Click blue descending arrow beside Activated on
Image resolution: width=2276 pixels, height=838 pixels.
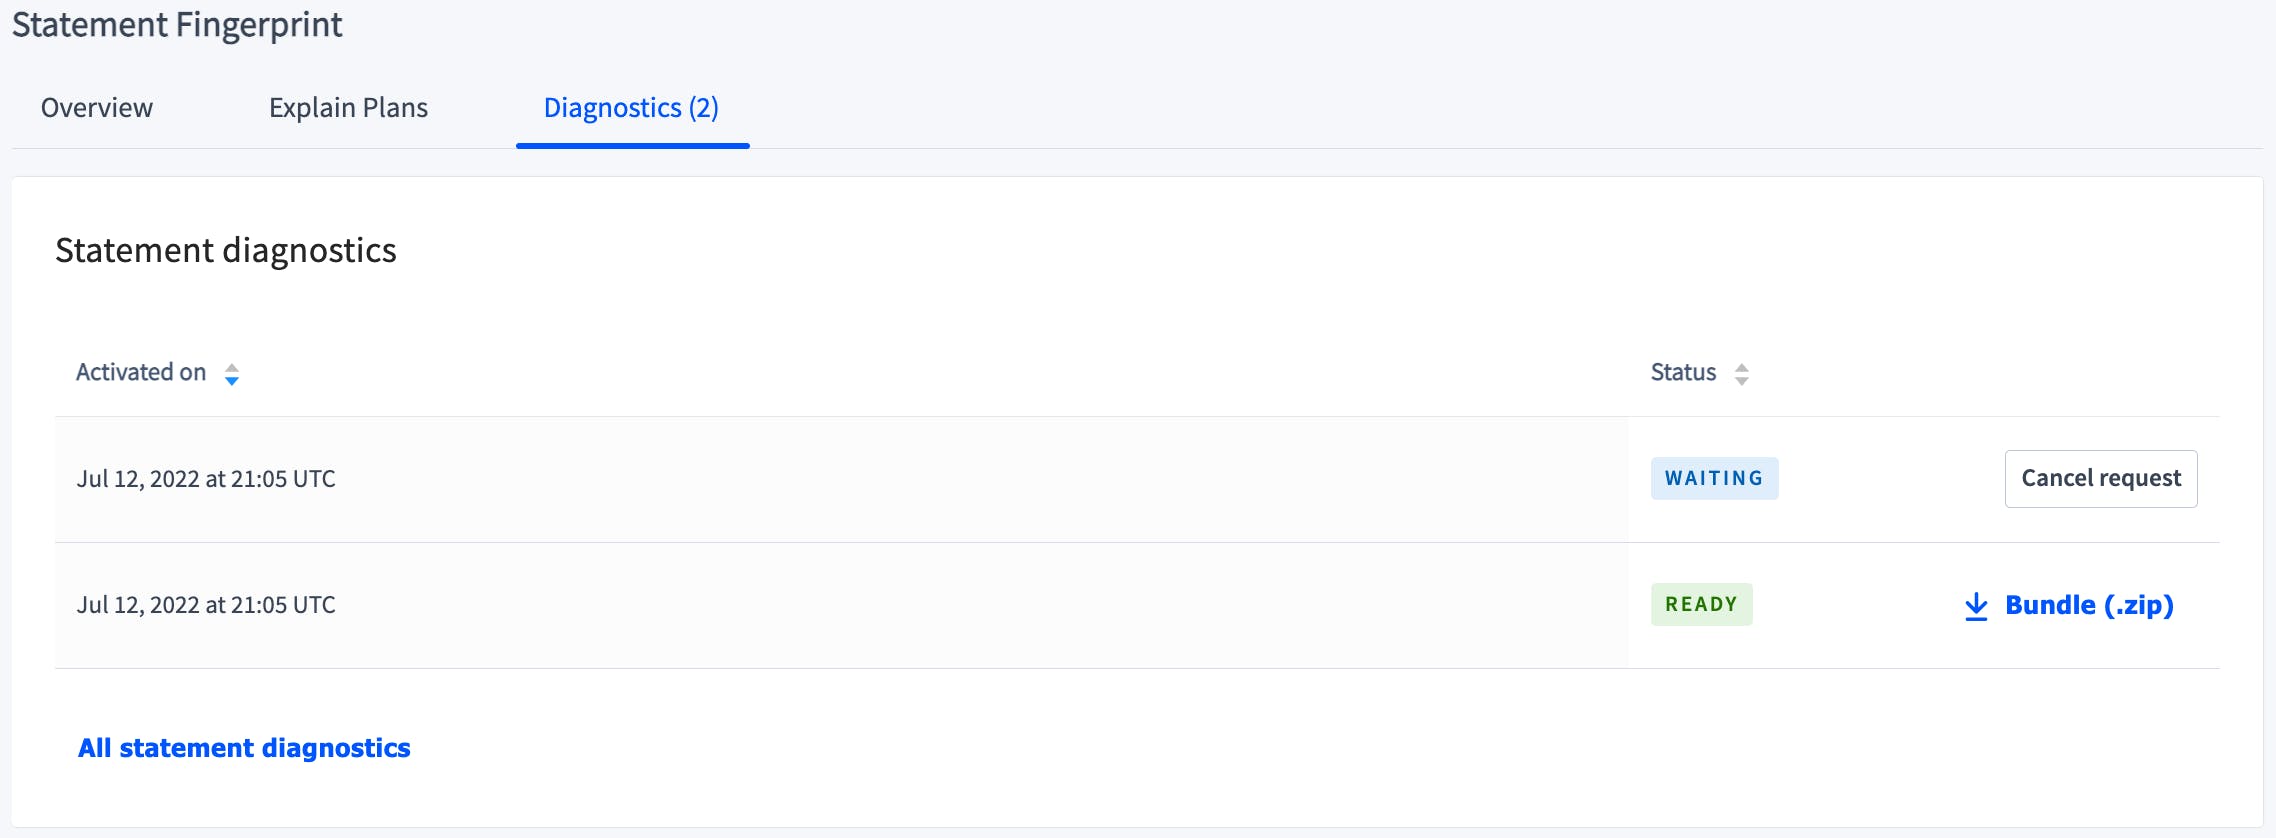(232, 381)
